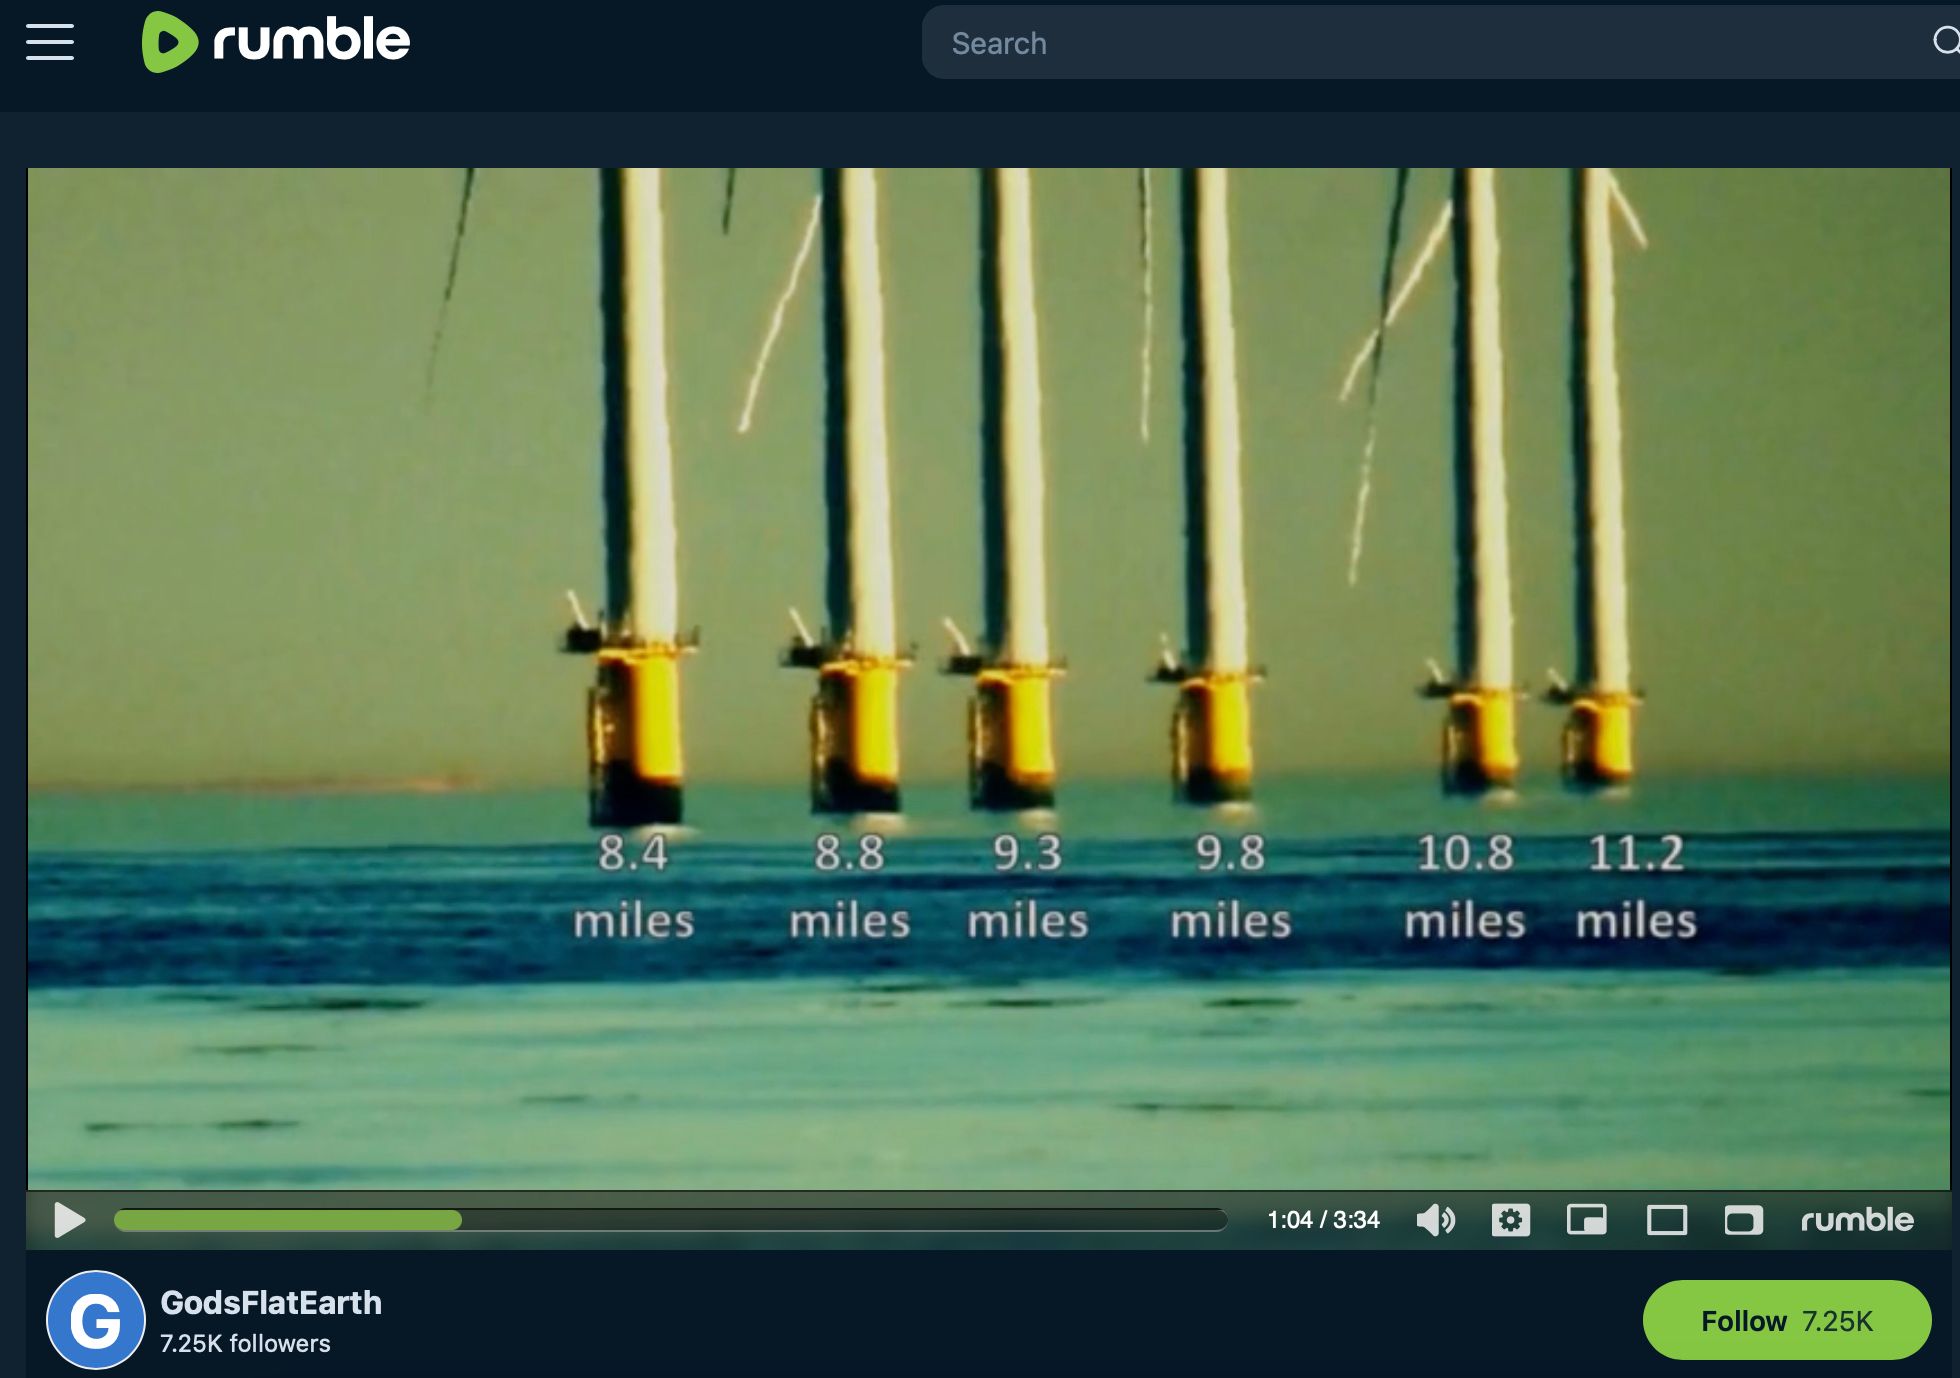Image resolution: width=1960 pixels, height=1378 pixels.
Task: Focus the Search input field
Action: tap(1400, 43)
